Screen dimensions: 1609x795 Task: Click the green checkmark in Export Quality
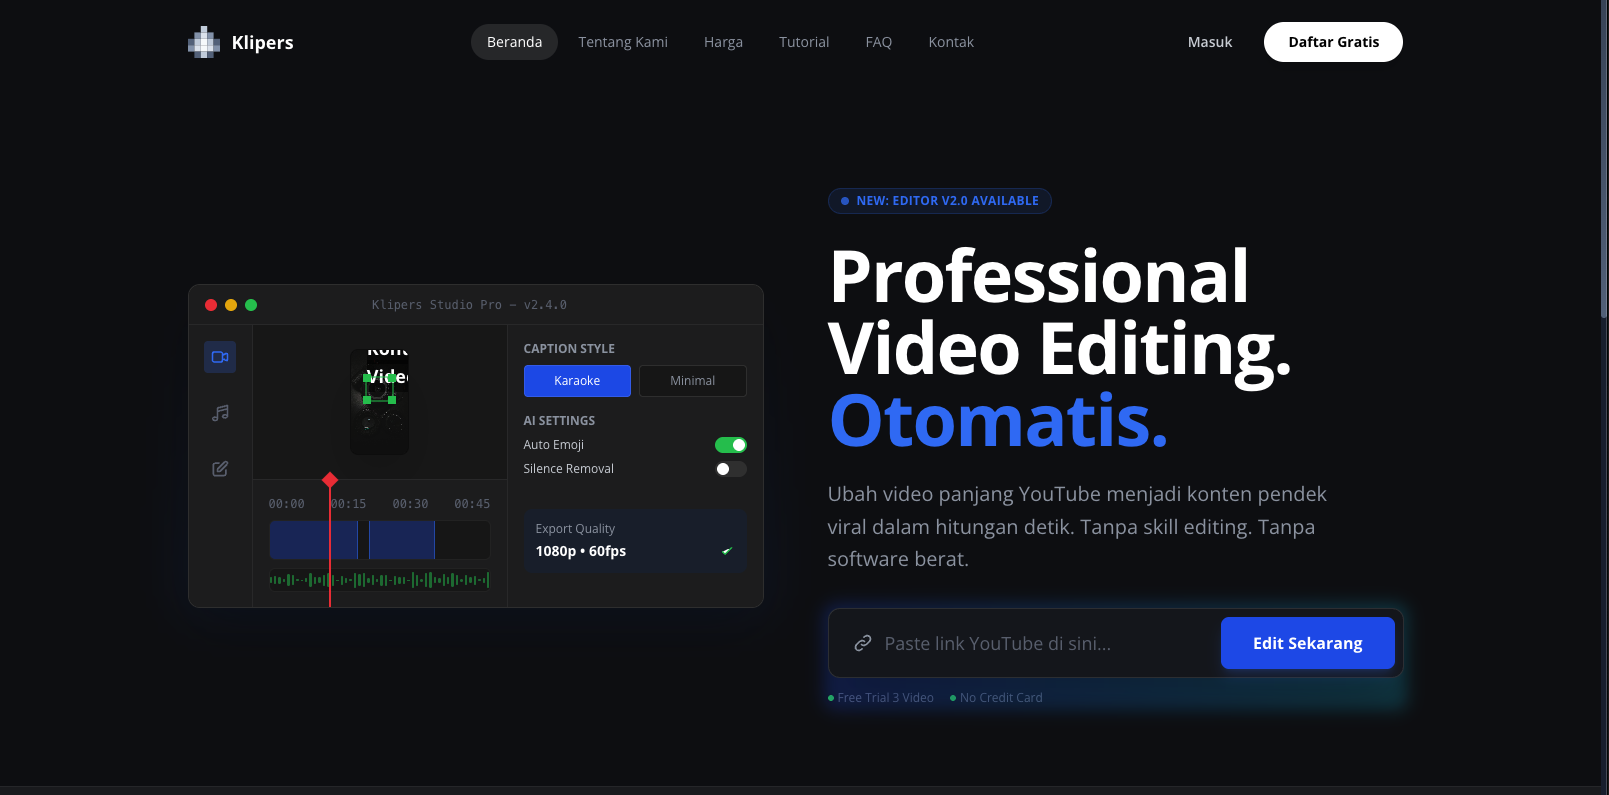(727, 551)
